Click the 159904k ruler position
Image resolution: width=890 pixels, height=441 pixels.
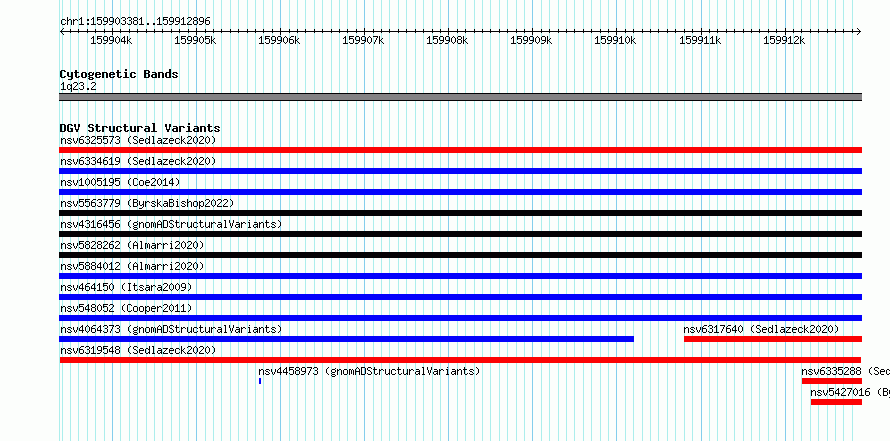point(111,40)
